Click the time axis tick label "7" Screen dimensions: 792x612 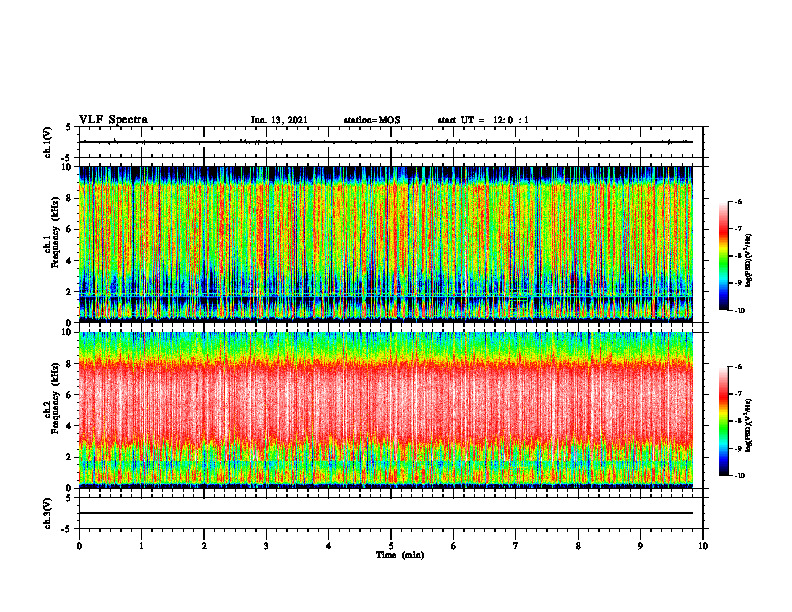tap(516, 546)
